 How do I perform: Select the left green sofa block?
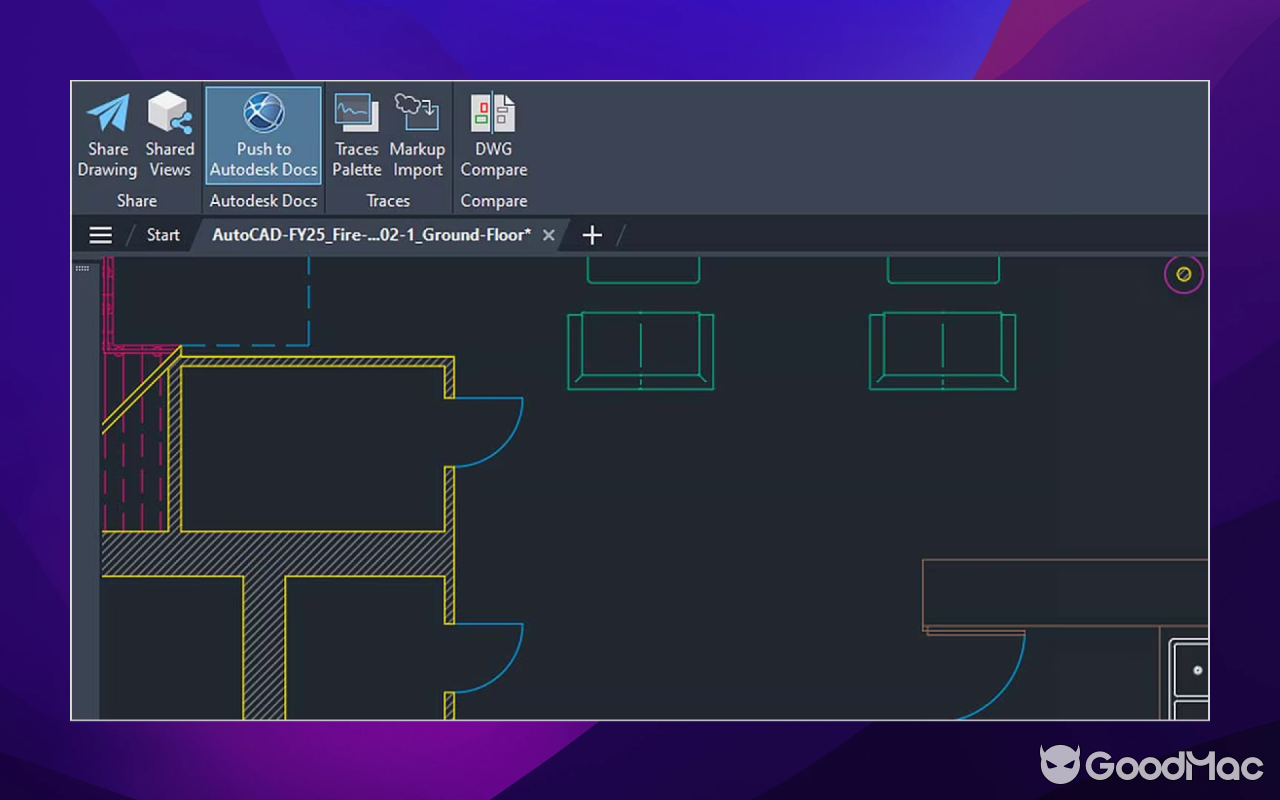pos(640,351)
